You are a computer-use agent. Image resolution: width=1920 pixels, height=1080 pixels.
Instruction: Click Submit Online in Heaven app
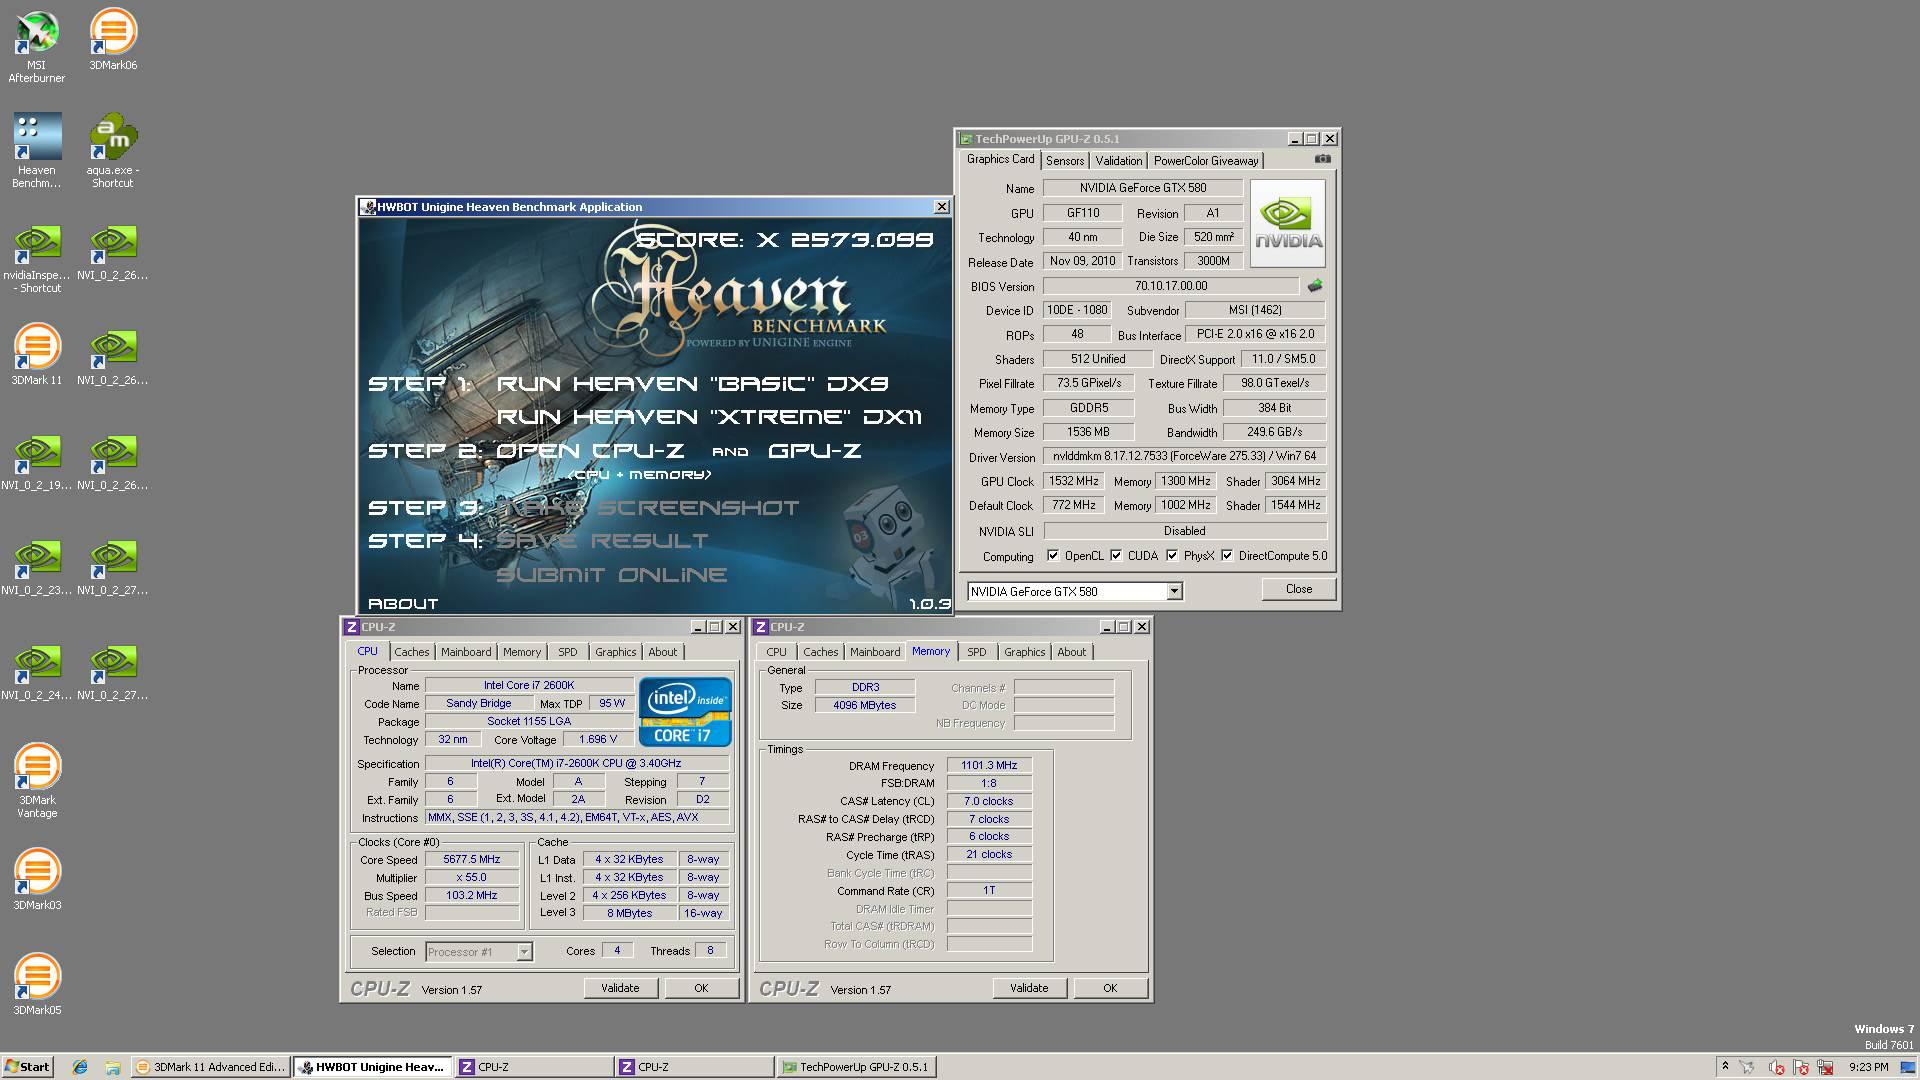[x=611, y=575]
